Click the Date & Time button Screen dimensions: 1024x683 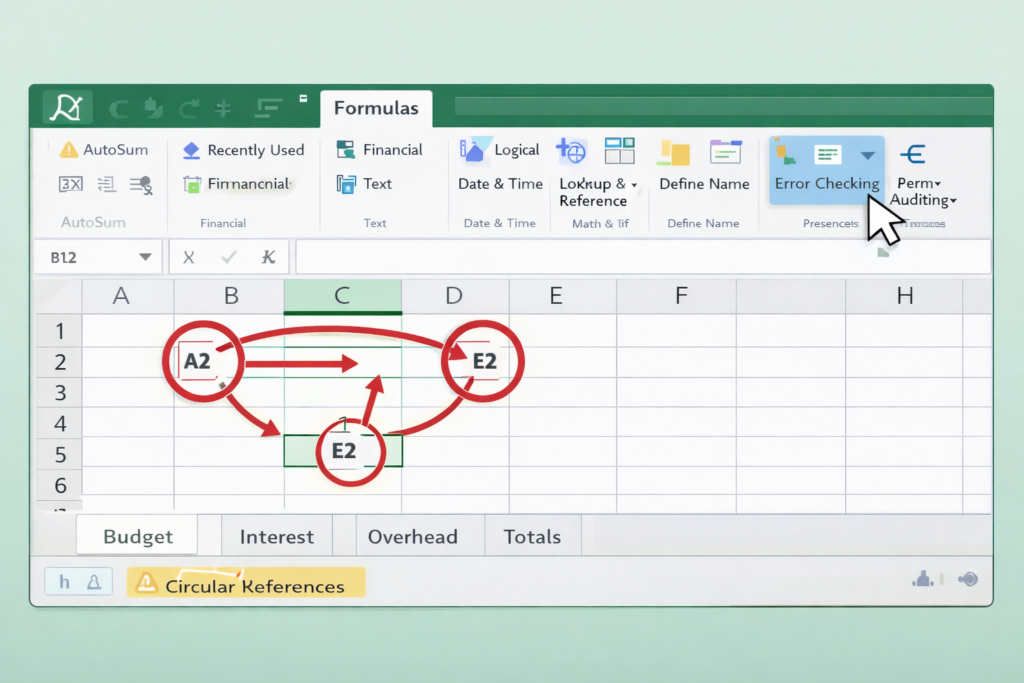500,184
